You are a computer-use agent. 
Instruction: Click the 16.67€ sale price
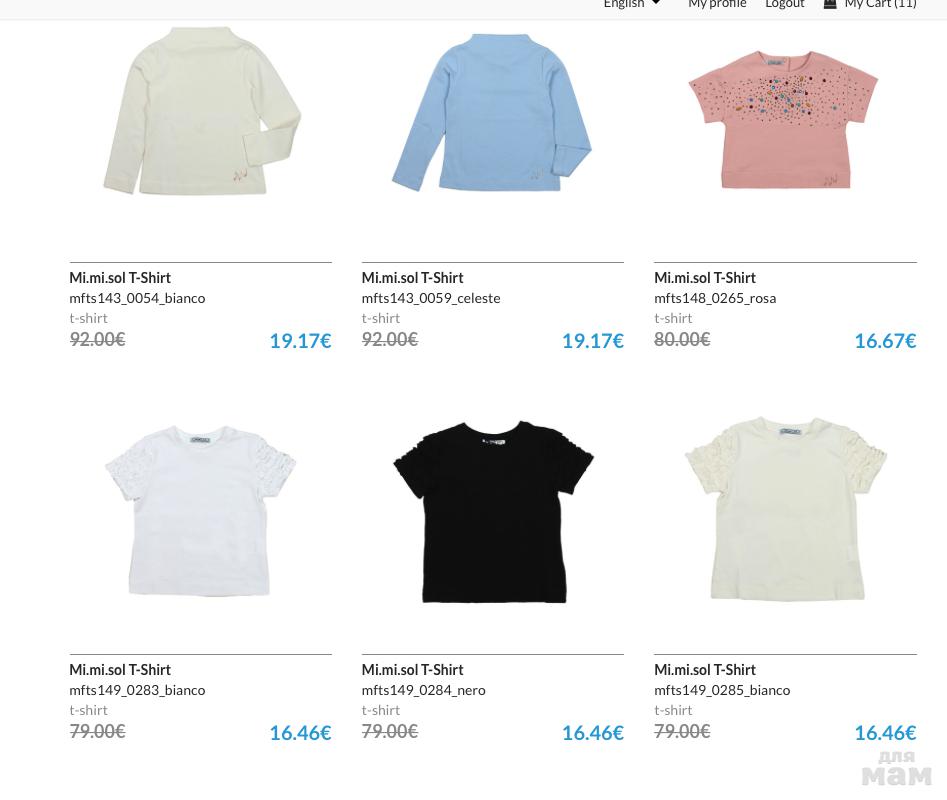[885, 341]
